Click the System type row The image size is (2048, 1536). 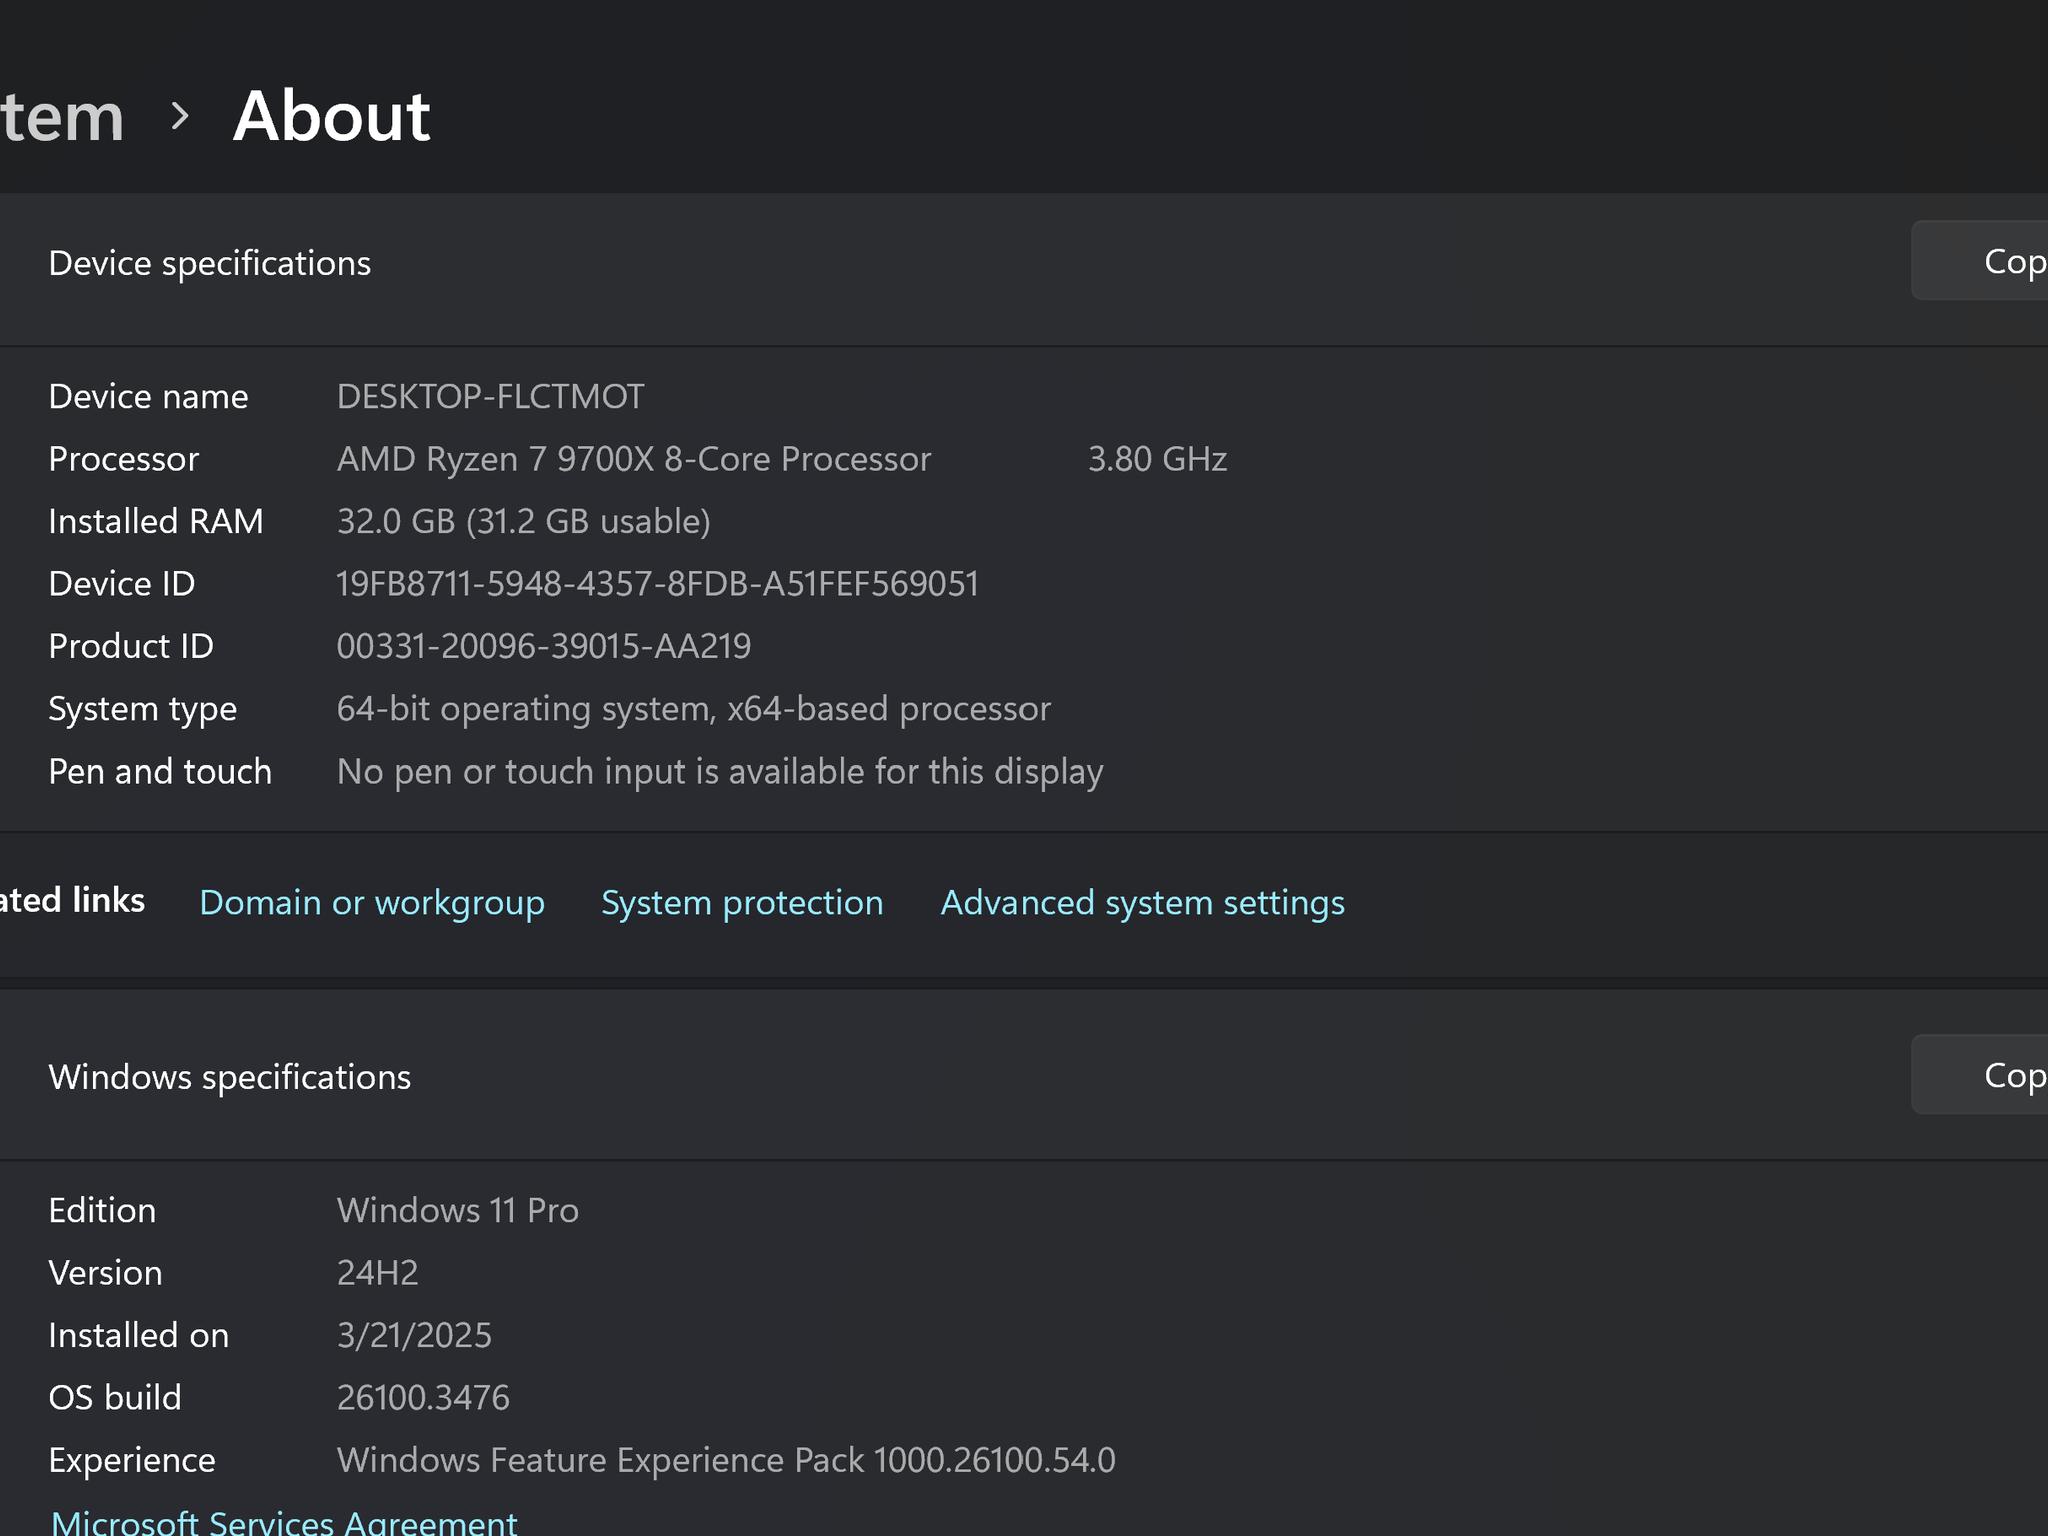point(694,708)
